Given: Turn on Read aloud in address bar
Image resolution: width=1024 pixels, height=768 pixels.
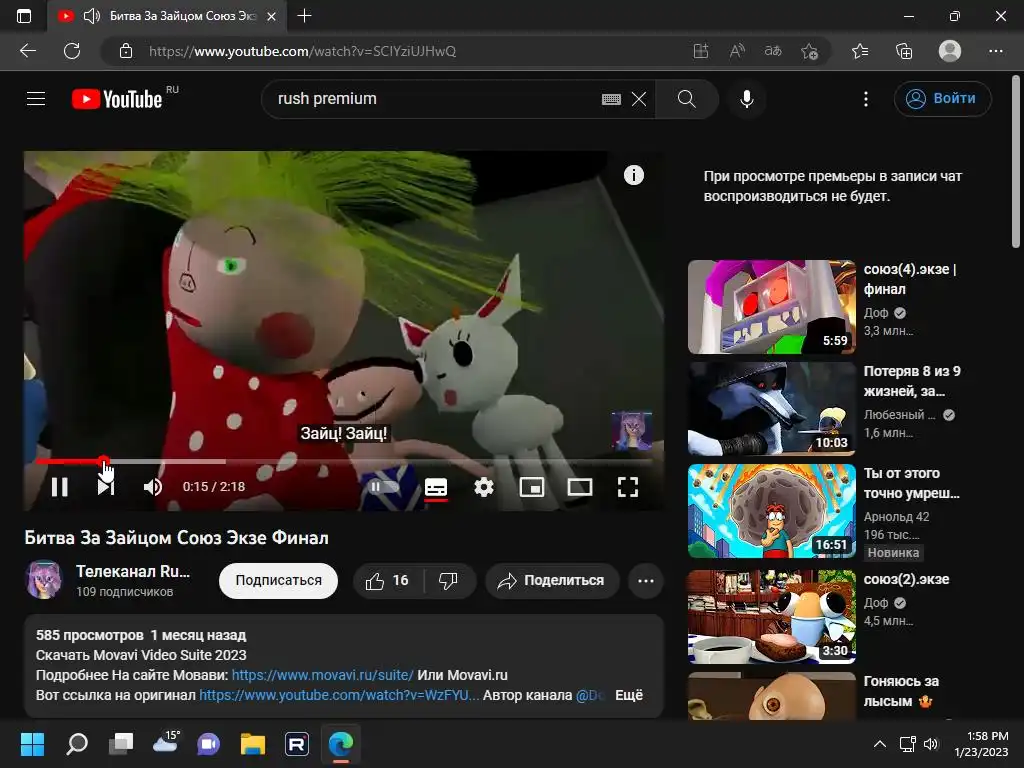Looking at the screenshot, I should tap(737, 51).
